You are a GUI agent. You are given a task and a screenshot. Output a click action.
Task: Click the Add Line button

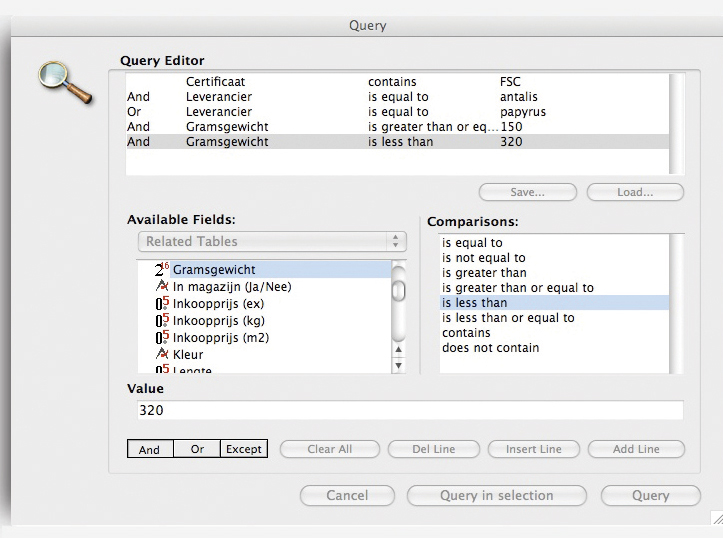click(x=636, y=449)
